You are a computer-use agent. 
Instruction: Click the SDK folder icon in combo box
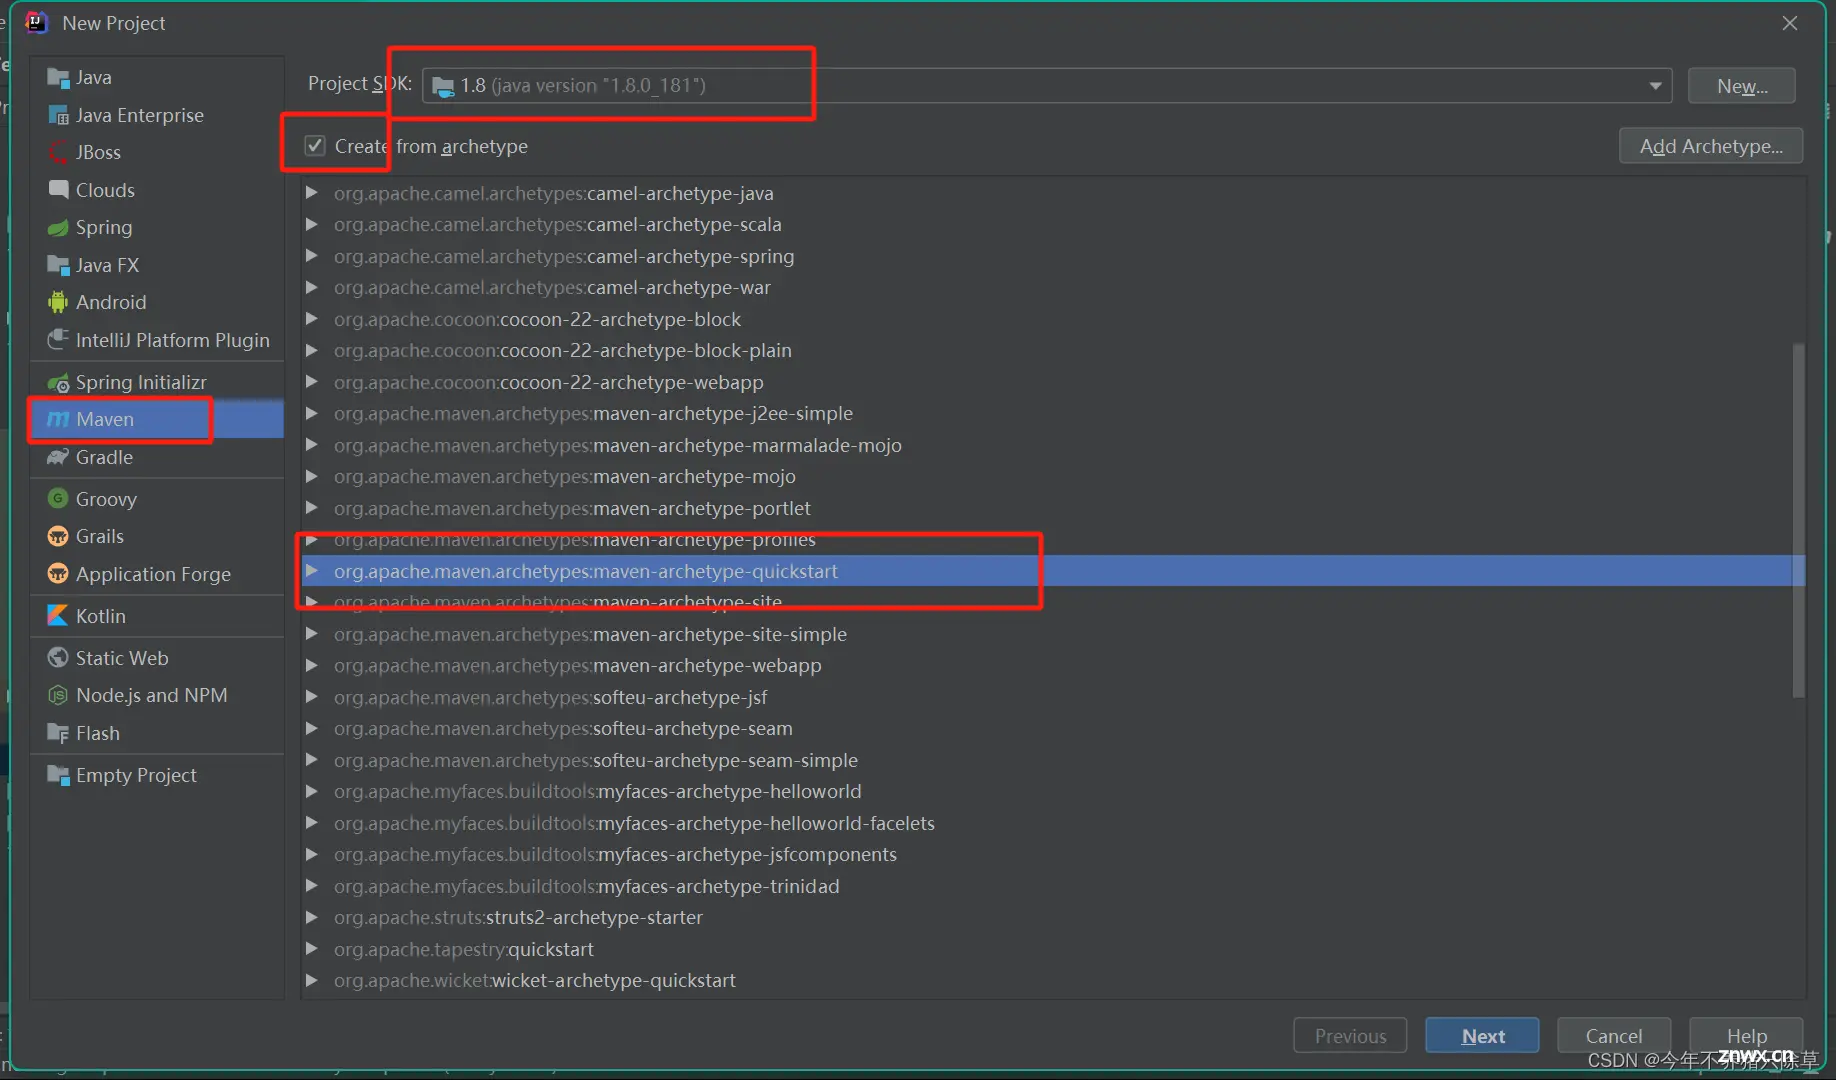[x=443, y=87]
